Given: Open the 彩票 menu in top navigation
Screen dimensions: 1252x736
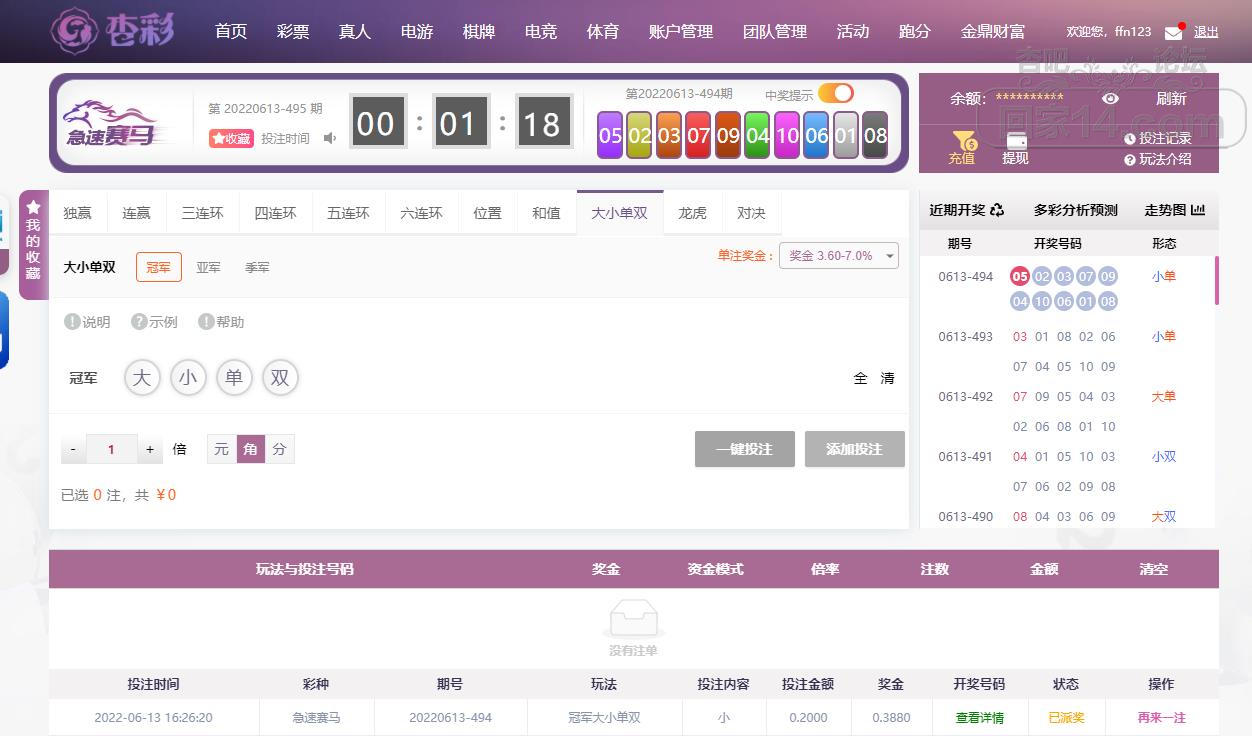Looking at the screenshot, I should point(293,31).
